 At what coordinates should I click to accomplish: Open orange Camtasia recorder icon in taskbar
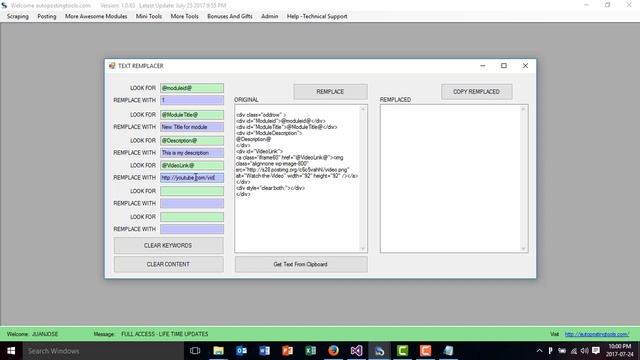click(x=425, y=351)
